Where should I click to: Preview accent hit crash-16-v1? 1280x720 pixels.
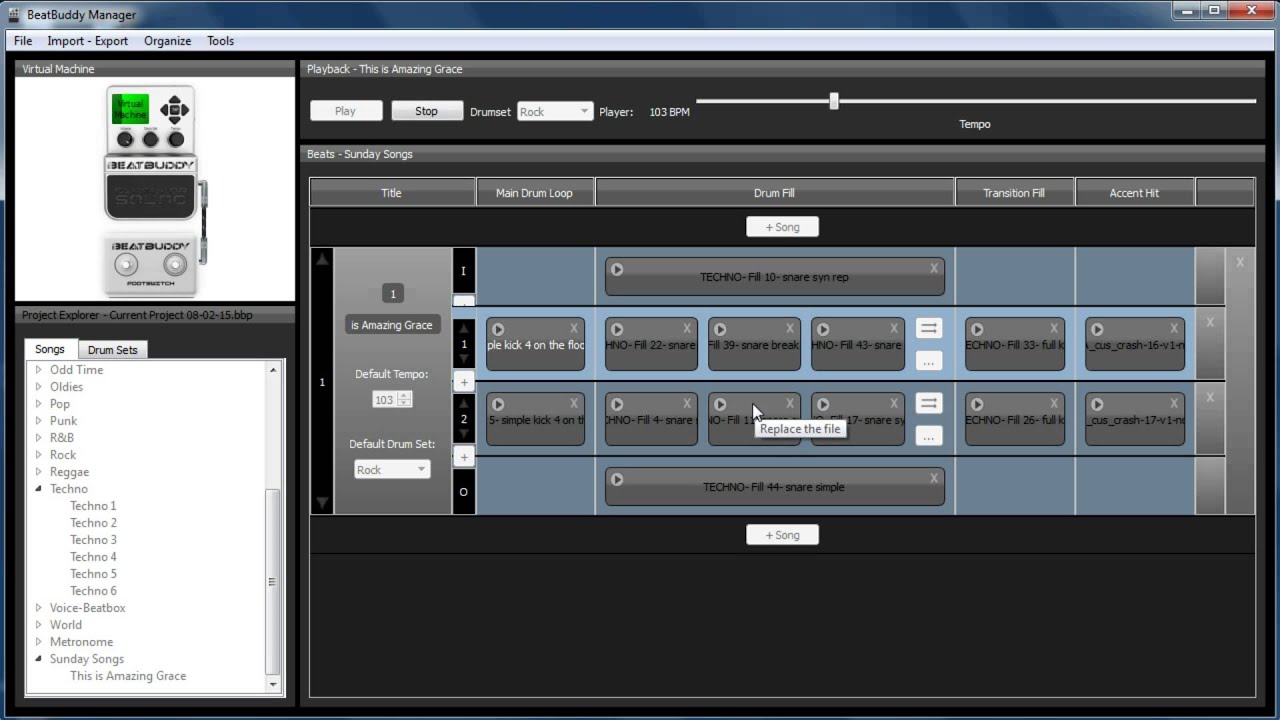[x=1097, y=329]
